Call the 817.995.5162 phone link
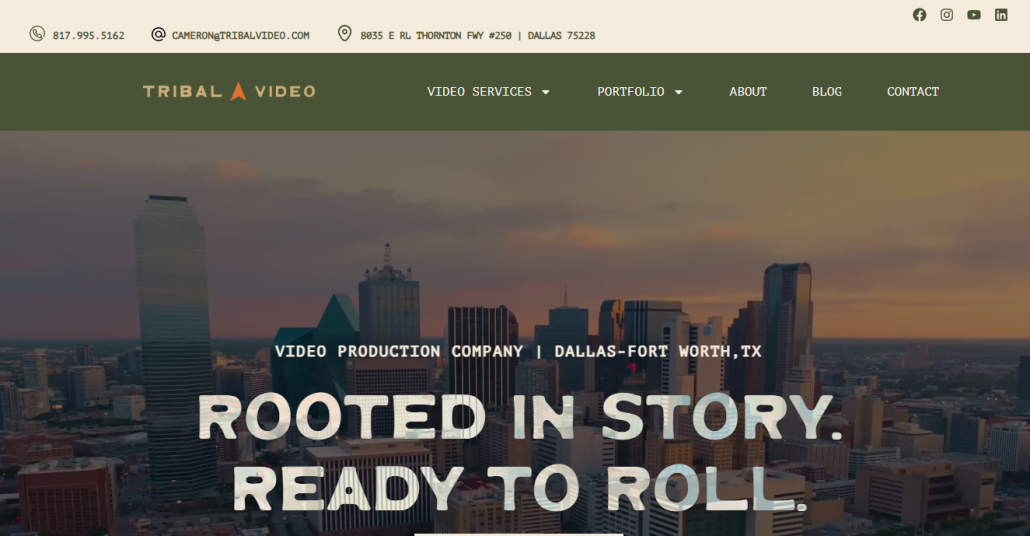This screenshot has width=1030, height=536. (89, 35)
